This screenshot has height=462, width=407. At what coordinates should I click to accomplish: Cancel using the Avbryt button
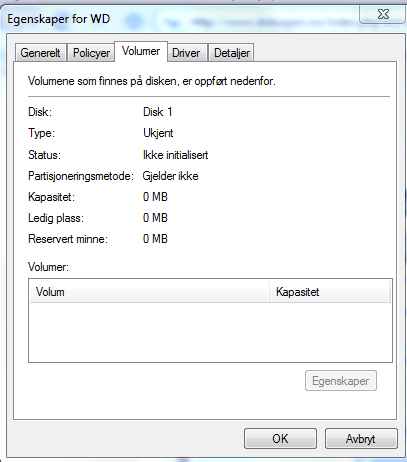coord(361,438)
